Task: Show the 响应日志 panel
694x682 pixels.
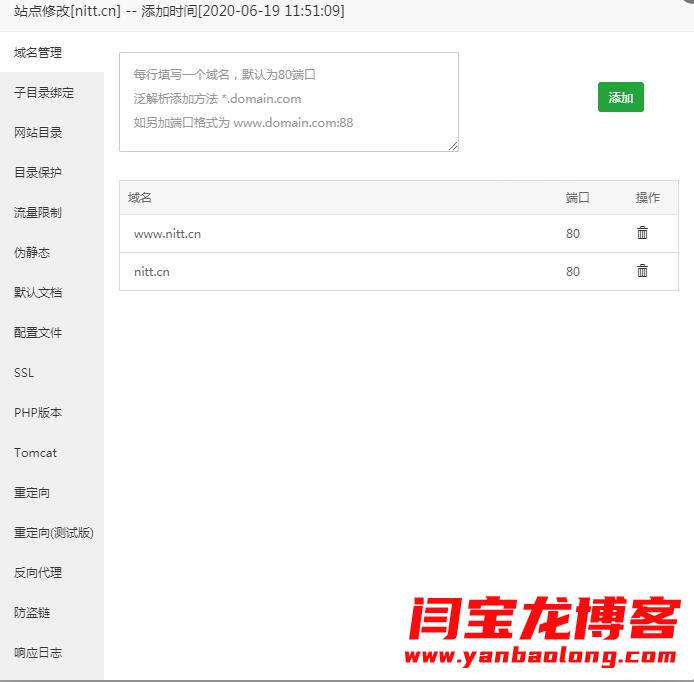Action: pos(38,653)
